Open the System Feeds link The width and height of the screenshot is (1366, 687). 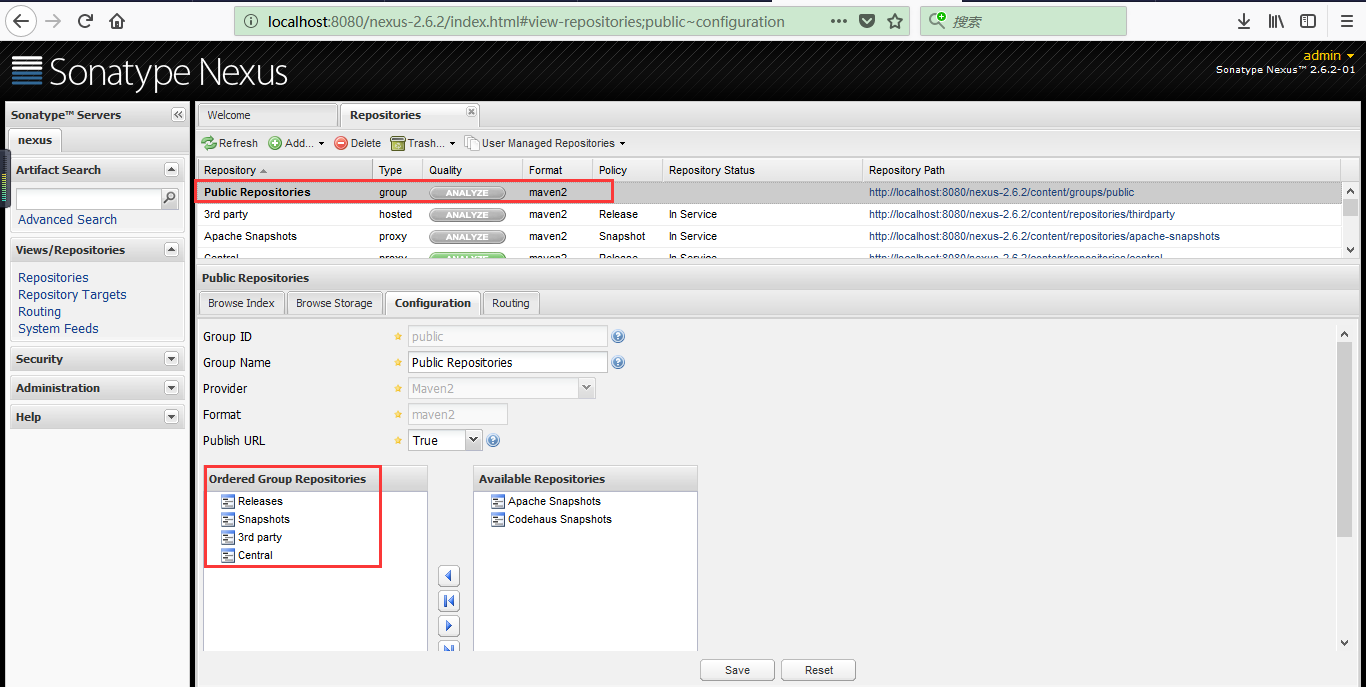click(x=58, y=329)
